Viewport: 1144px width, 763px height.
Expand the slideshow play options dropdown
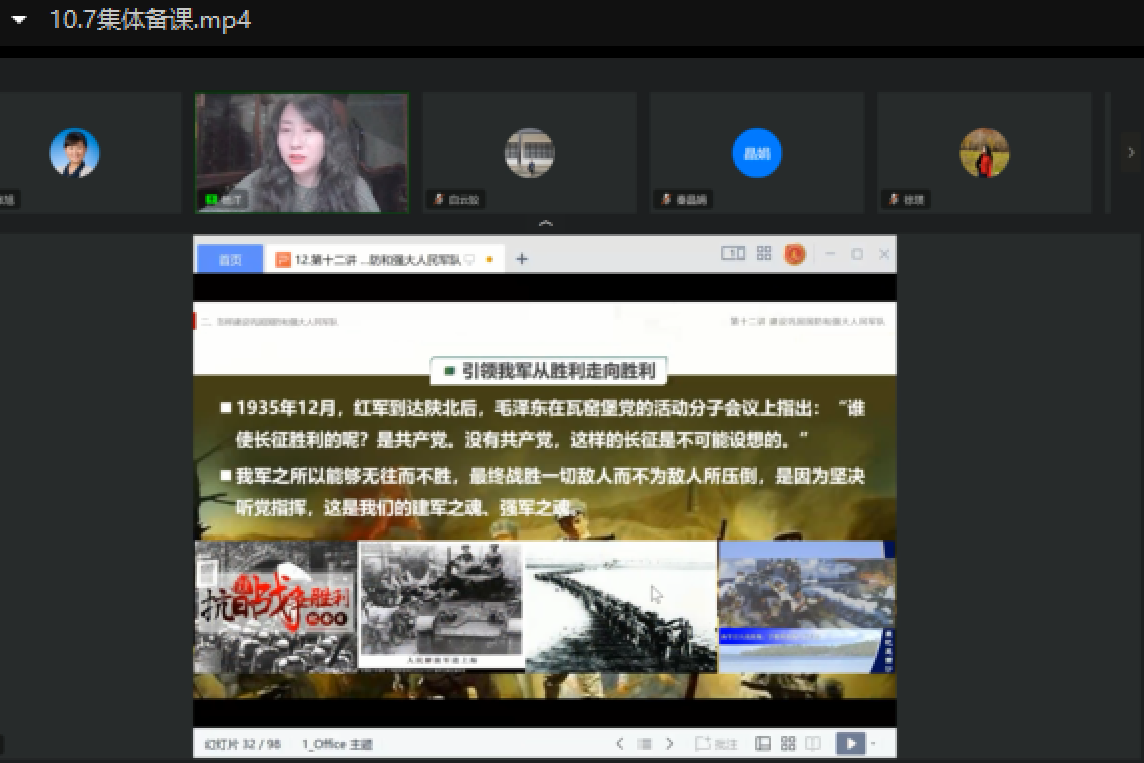(873, 744)
